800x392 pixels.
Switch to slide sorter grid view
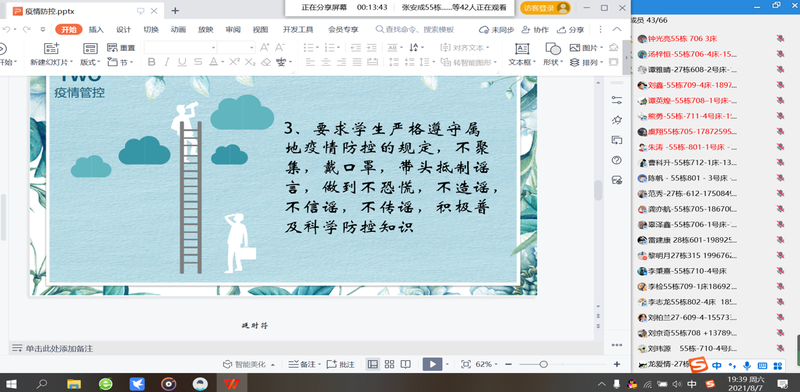389,364
